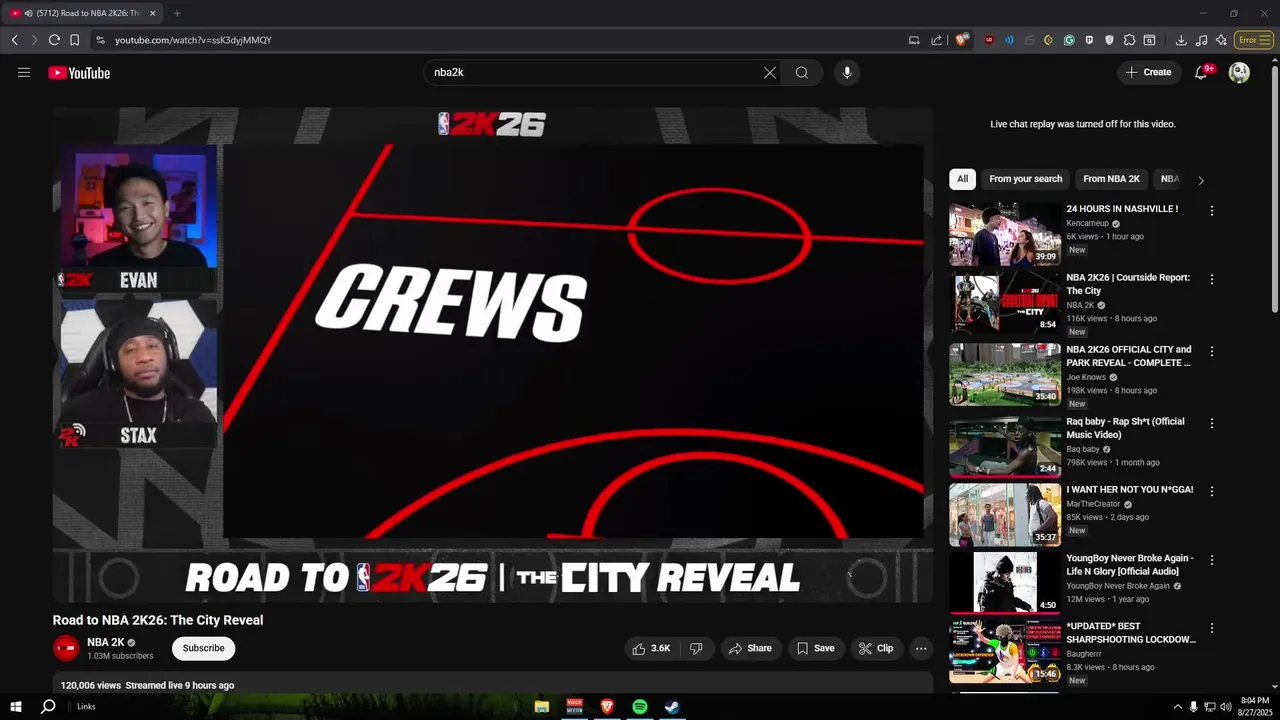Select the From your search chip
Image resolution: width=1280 pixels, height=720 pixels.
click(x=1026, y=179)
